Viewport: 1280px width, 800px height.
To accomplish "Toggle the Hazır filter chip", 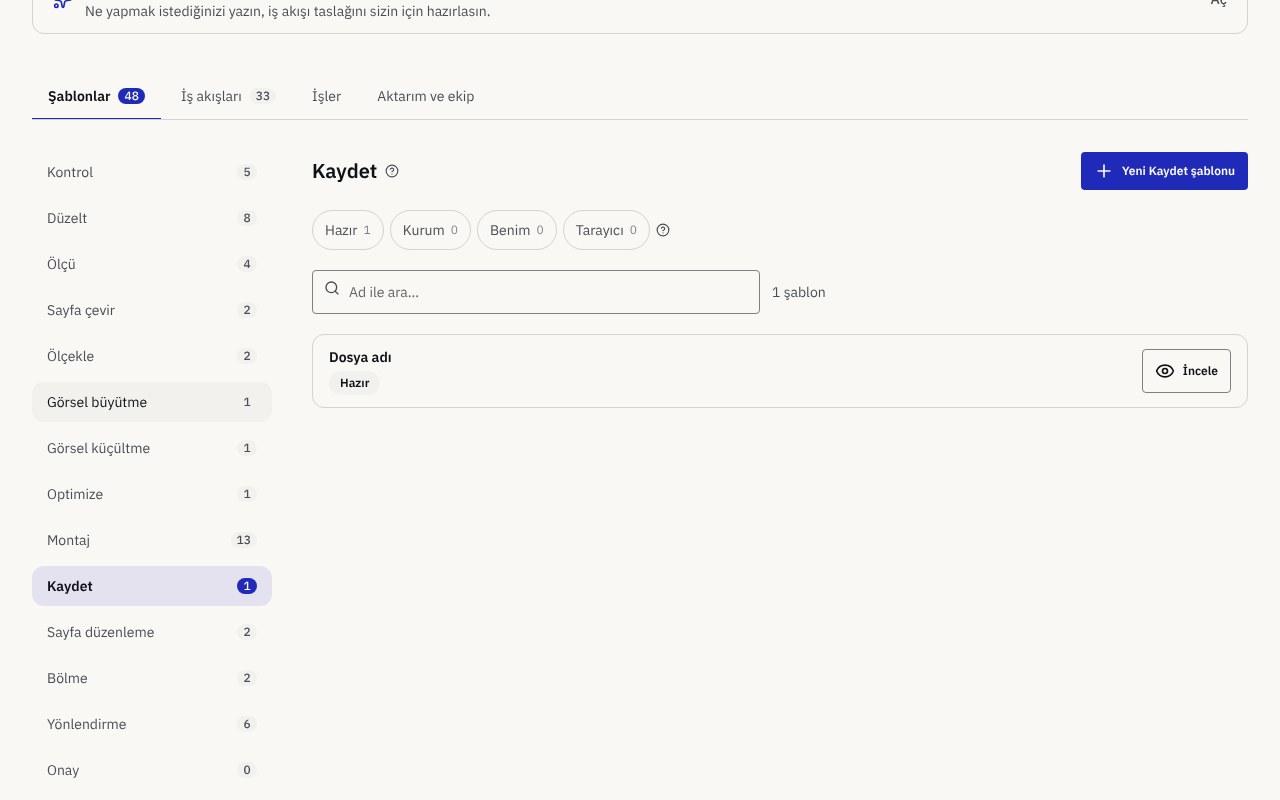I will (x=348, y=230).
